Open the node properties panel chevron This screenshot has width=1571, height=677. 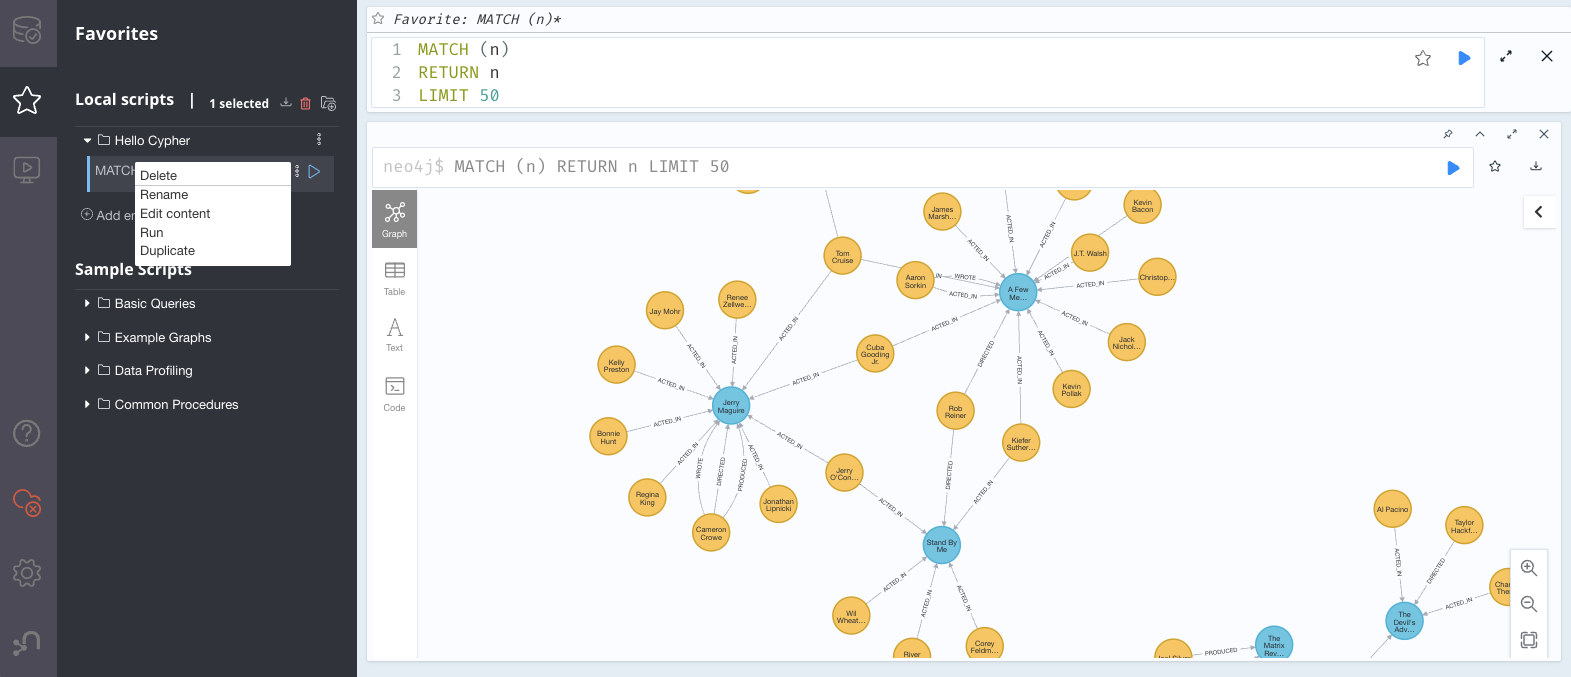pyautogui.click(x=1538, y=212)
